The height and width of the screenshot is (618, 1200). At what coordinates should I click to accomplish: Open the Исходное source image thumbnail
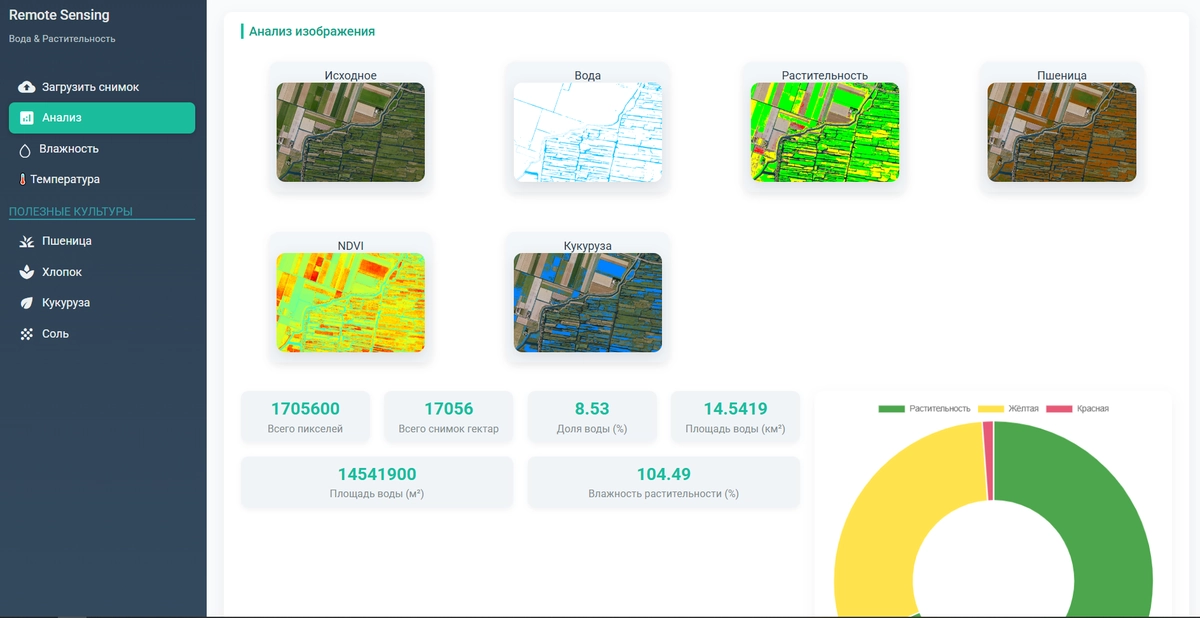pos(350,132)
